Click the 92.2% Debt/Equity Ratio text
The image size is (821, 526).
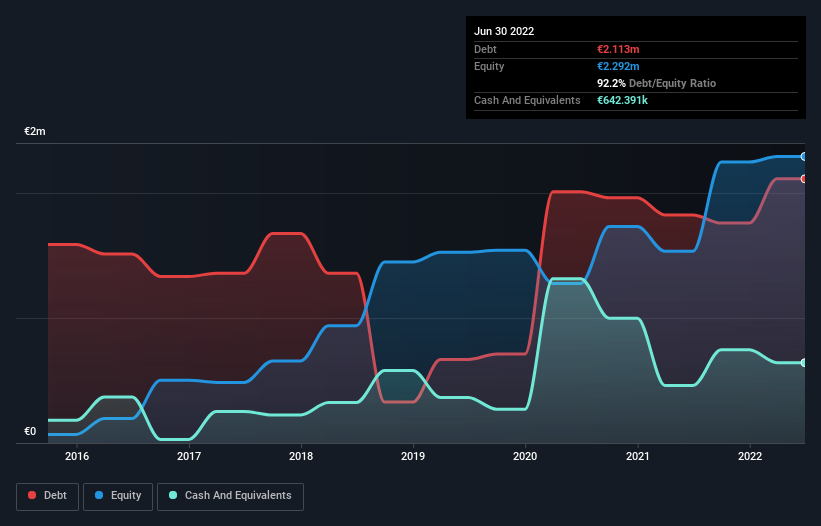657,83
